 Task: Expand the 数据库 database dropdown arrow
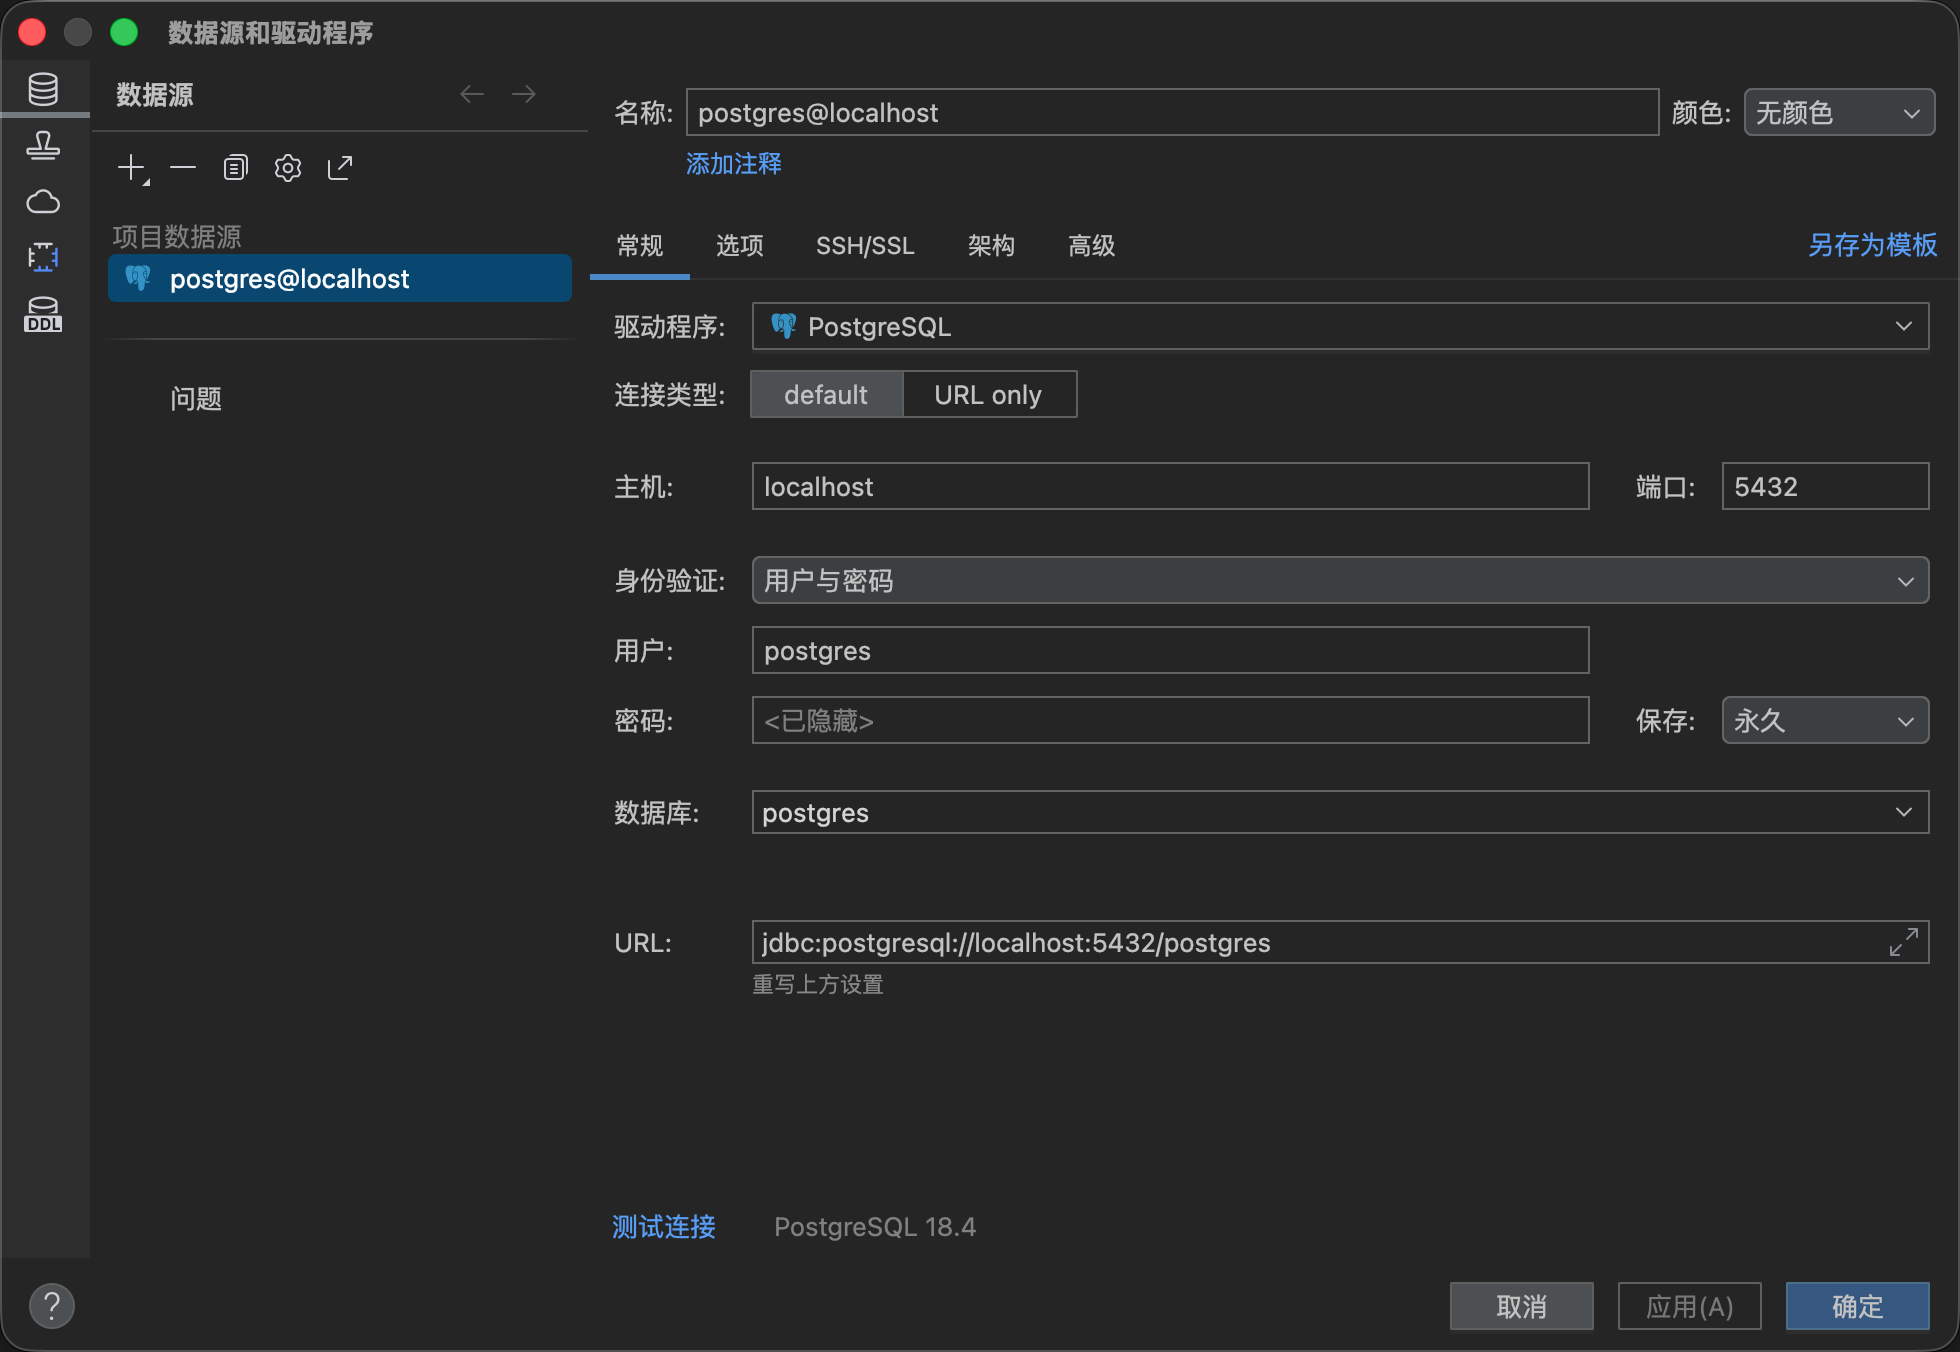click(x=1904, y=812)
